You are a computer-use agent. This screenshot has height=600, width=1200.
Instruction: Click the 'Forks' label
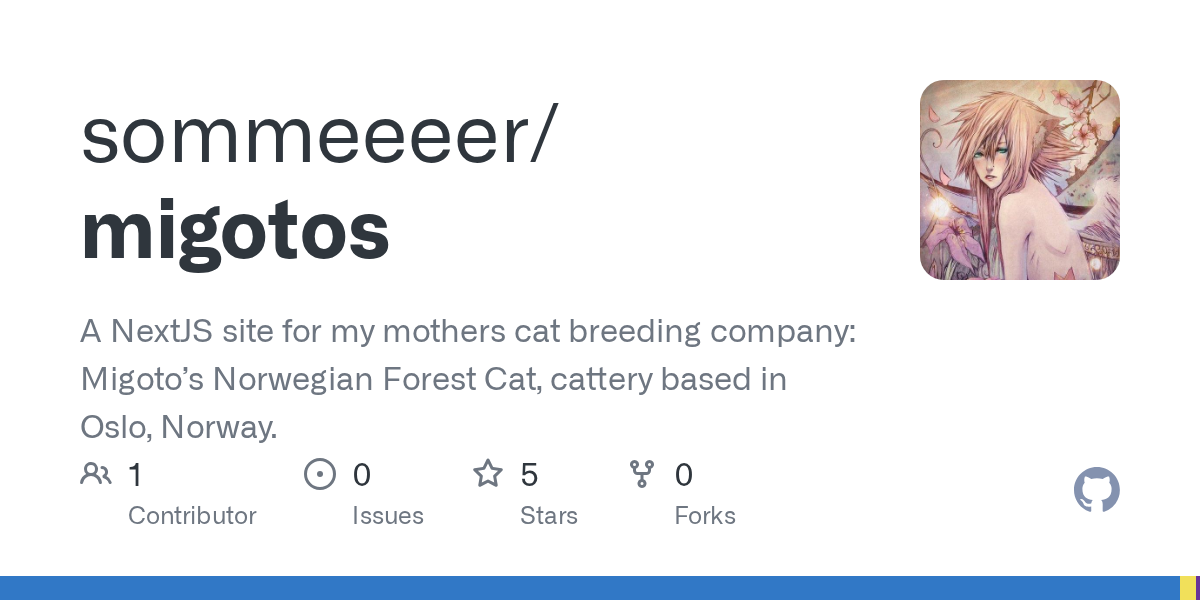(705, 516)
